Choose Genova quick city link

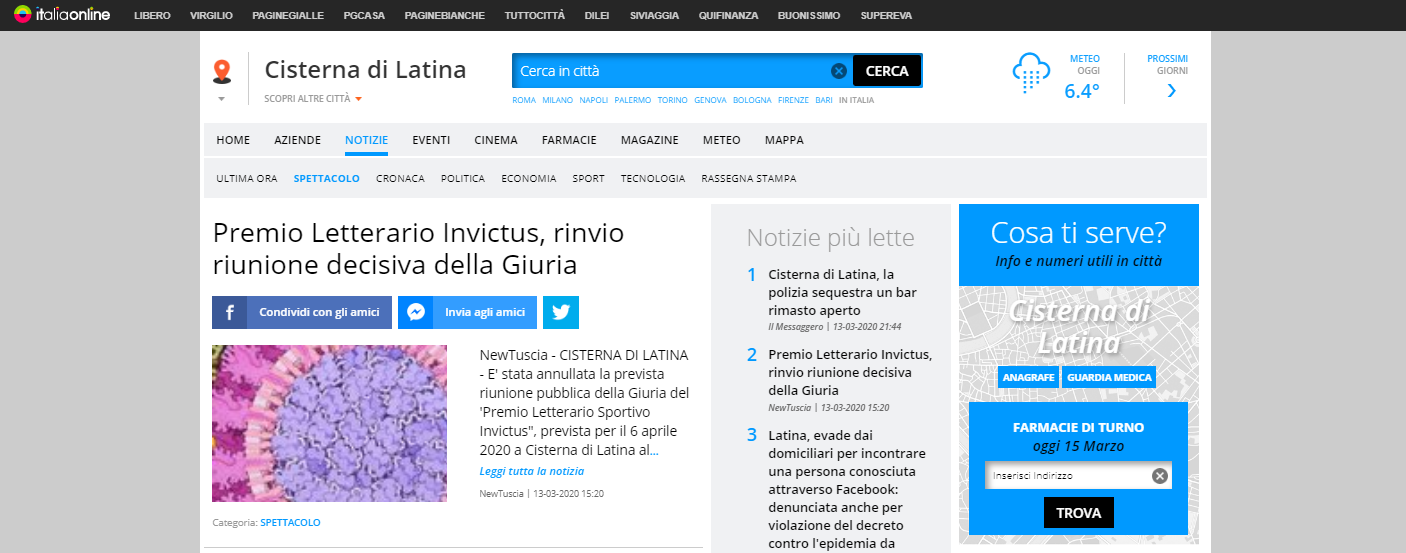pyautogui.click(x=710, y=100)
